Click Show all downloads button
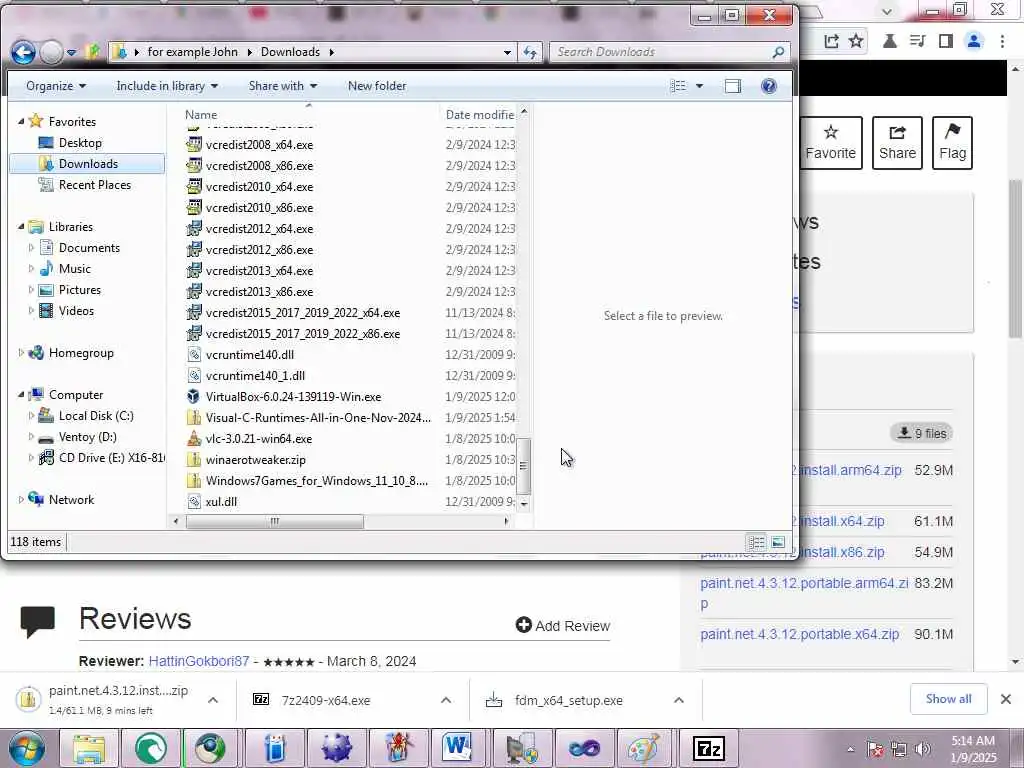 948,699
